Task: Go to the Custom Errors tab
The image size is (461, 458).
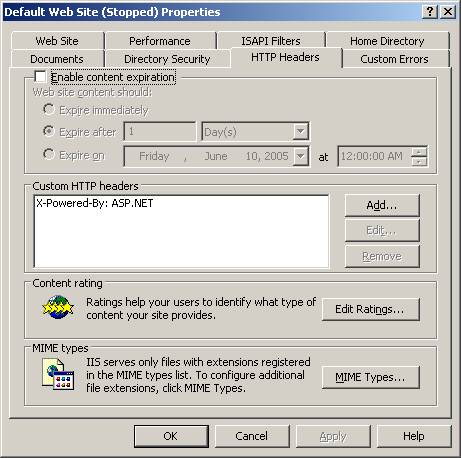Action: pos(394,59)
